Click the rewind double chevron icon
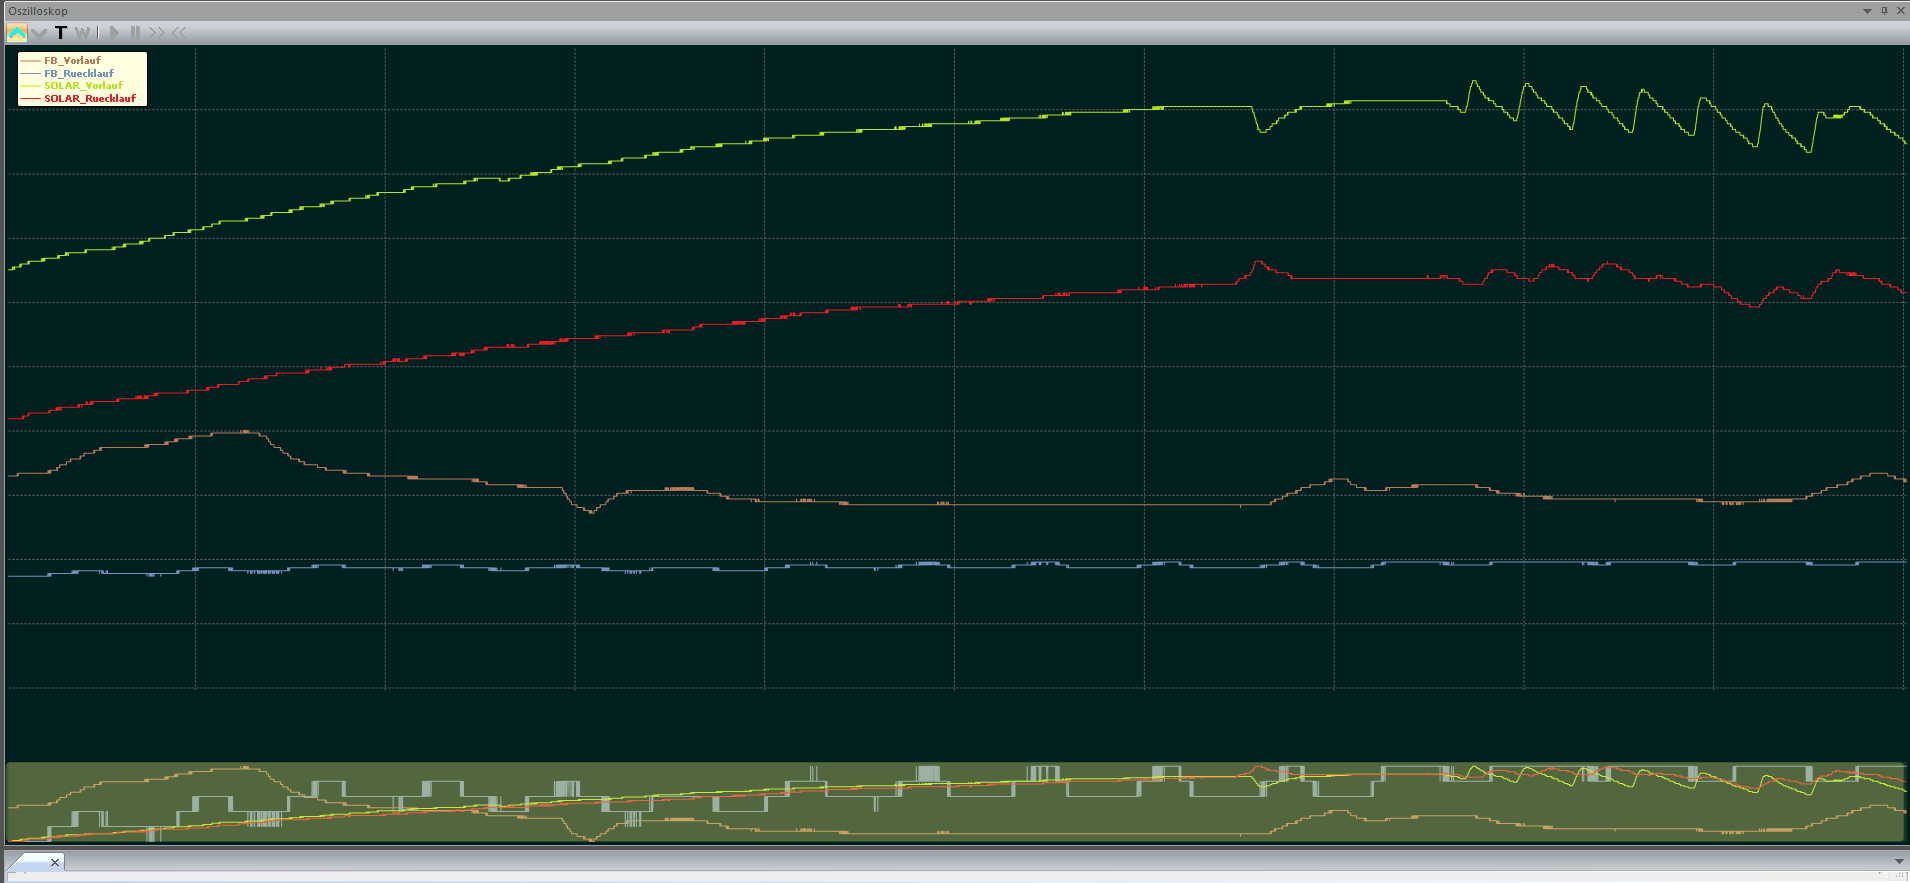 [179, 32]
